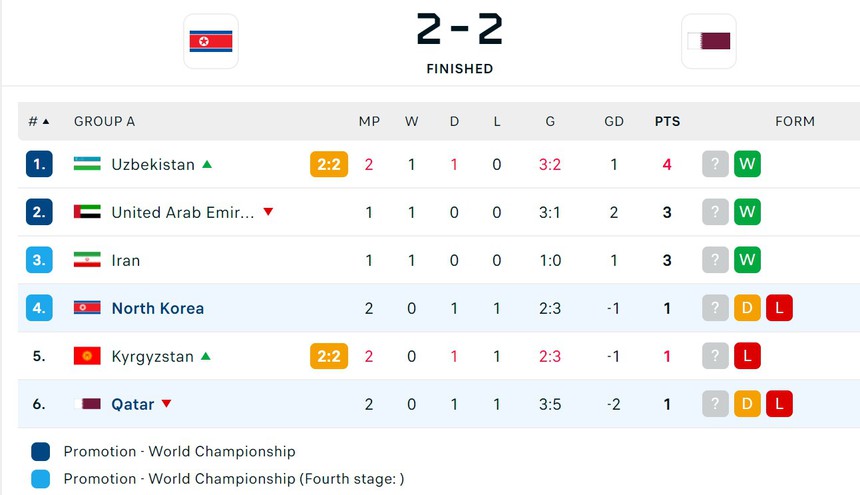Click Kyrgyzstan's red L form badge

coord(747,356)
